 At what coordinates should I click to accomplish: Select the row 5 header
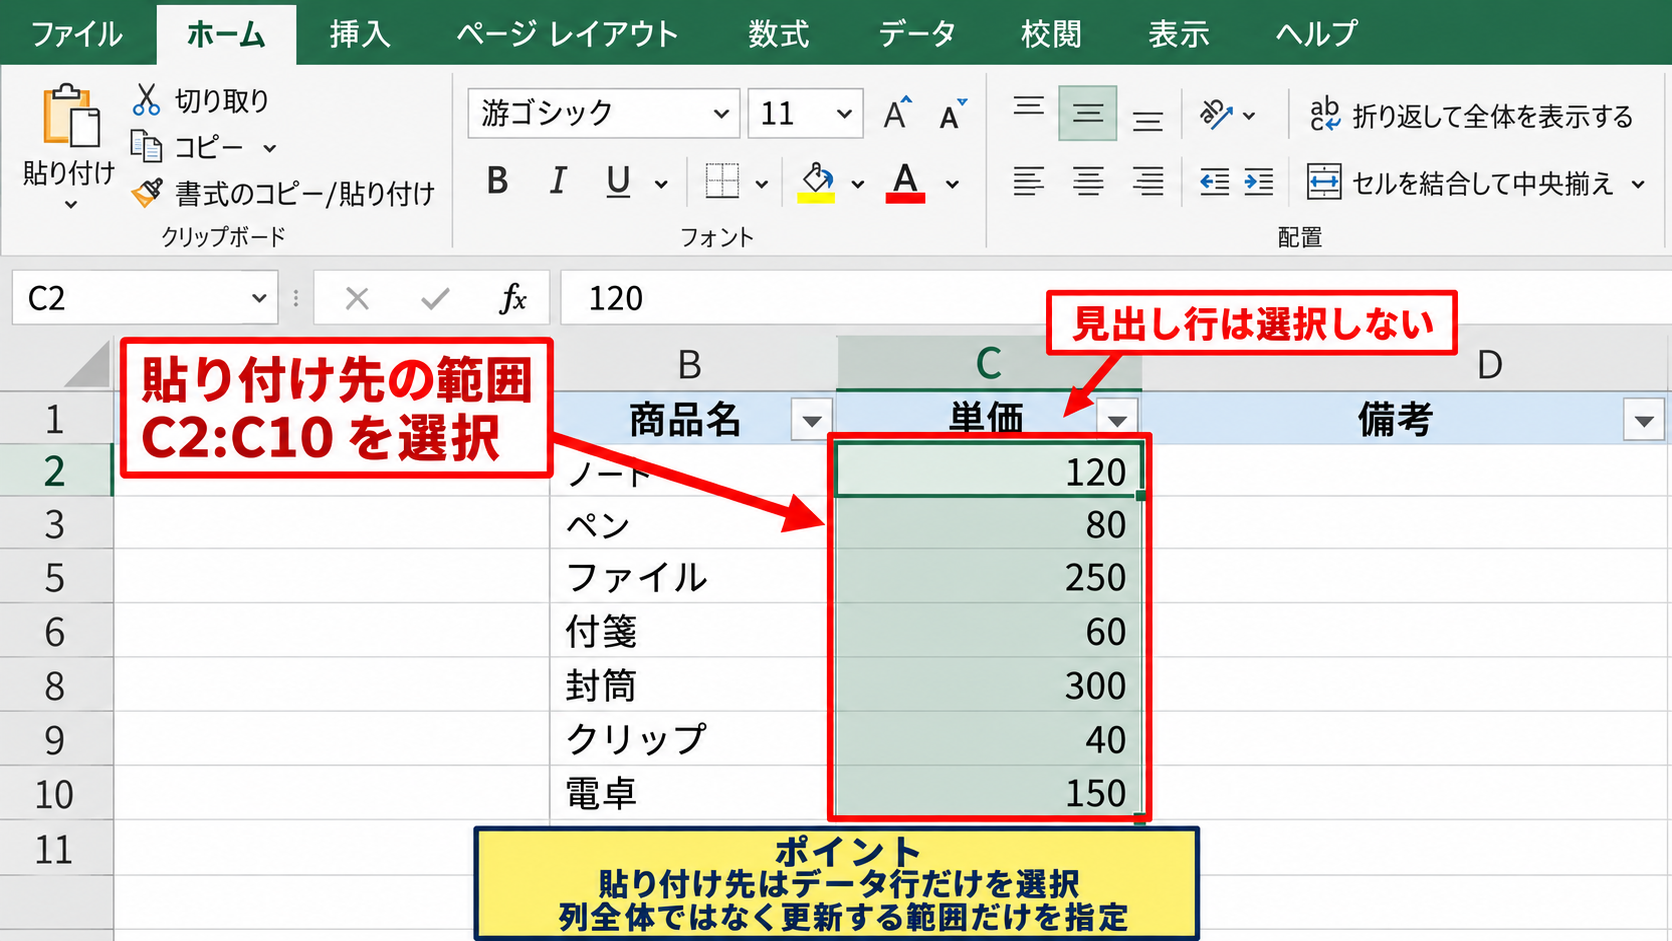(55, 577)
